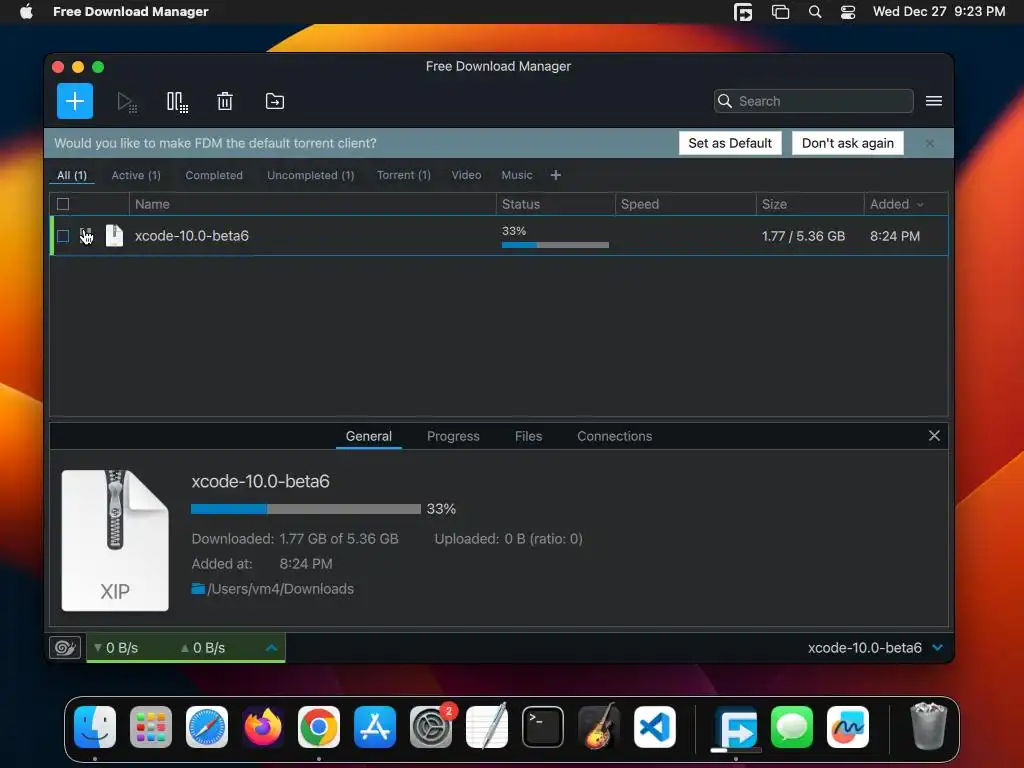Open Messages from the dock
The width and height of the screenshot is (1024, 768).
tap(792, 727)
